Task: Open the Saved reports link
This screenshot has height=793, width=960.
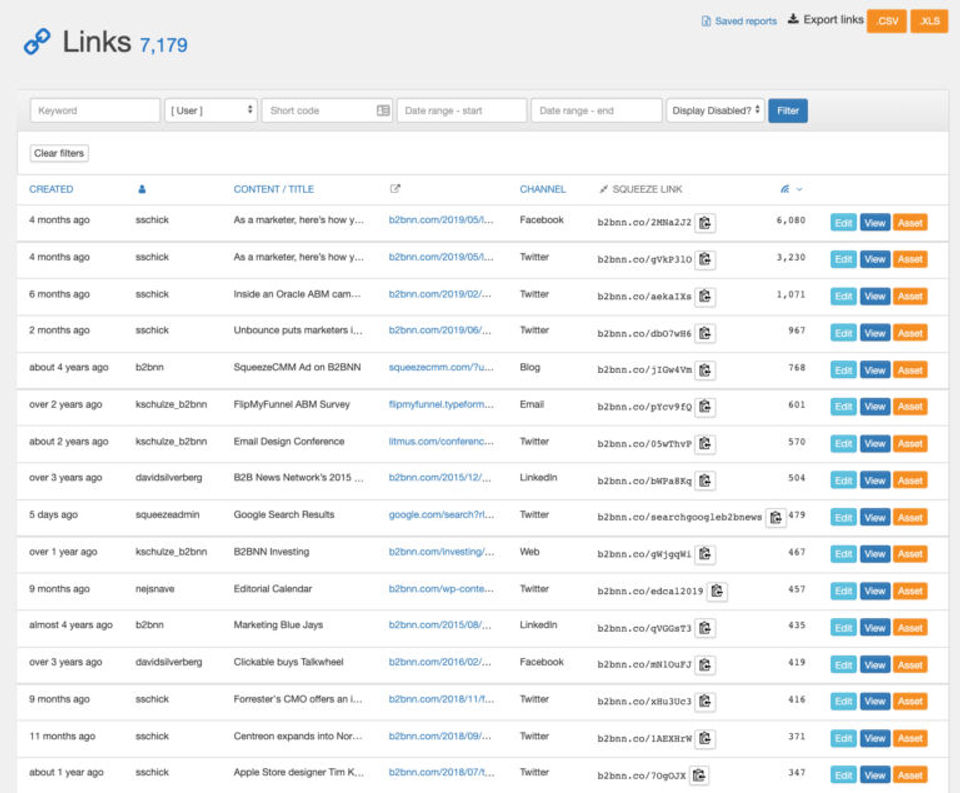Action: pyautogui.click(x=739, y=21)
